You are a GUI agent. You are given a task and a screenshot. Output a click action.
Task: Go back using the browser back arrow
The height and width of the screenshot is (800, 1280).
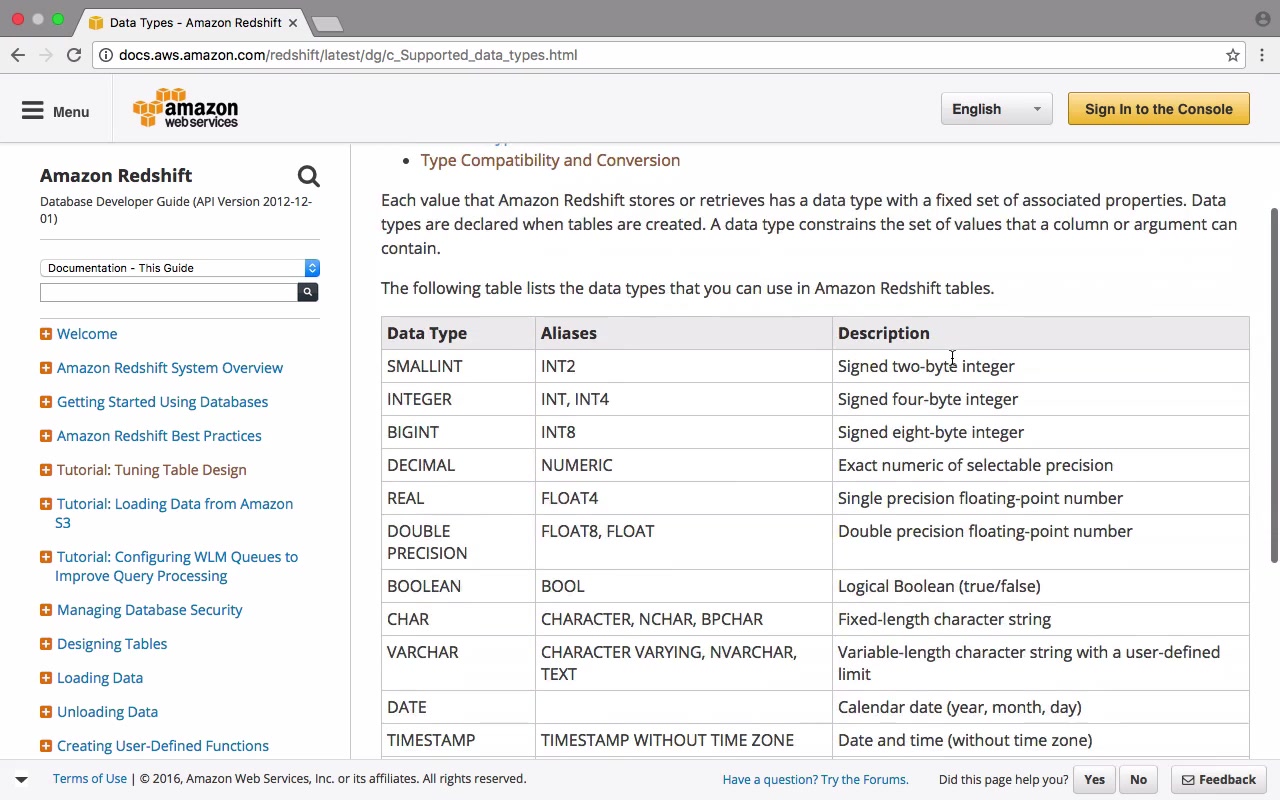pos(18,55)
